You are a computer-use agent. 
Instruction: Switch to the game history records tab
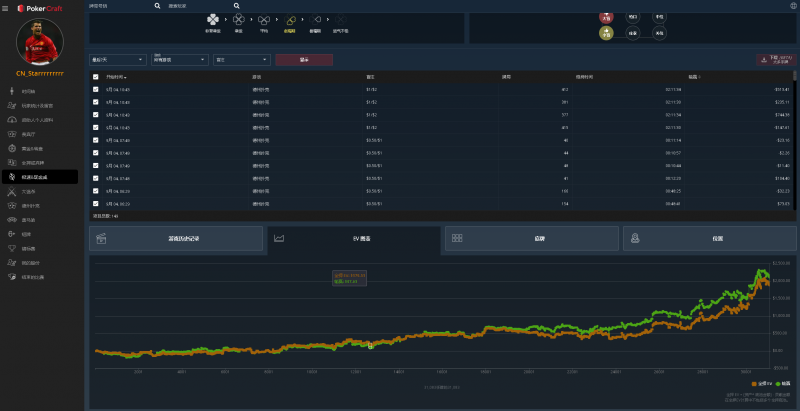[176, 239]
